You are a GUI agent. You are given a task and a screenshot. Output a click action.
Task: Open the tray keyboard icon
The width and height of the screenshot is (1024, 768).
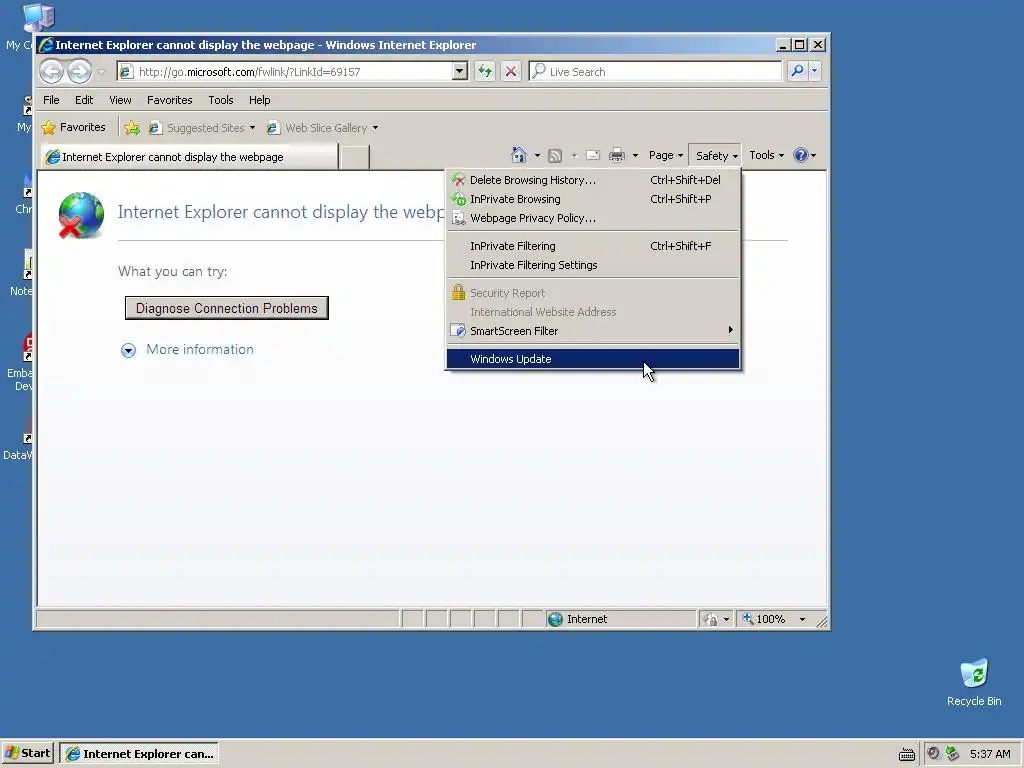pyautogui.click(x=906, y=754)
